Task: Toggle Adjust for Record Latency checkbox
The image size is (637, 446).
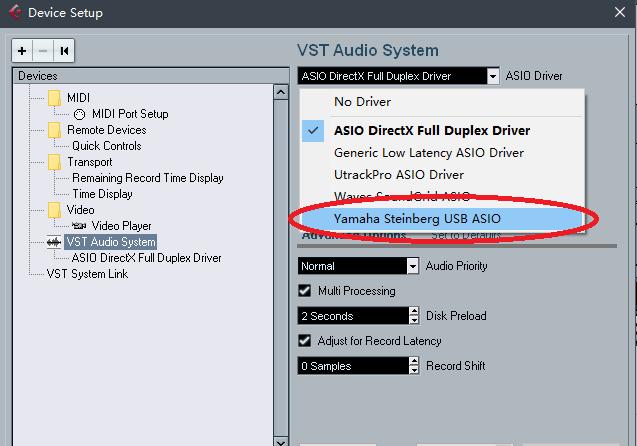Action: pyautogui.click(x=305, y=341)
